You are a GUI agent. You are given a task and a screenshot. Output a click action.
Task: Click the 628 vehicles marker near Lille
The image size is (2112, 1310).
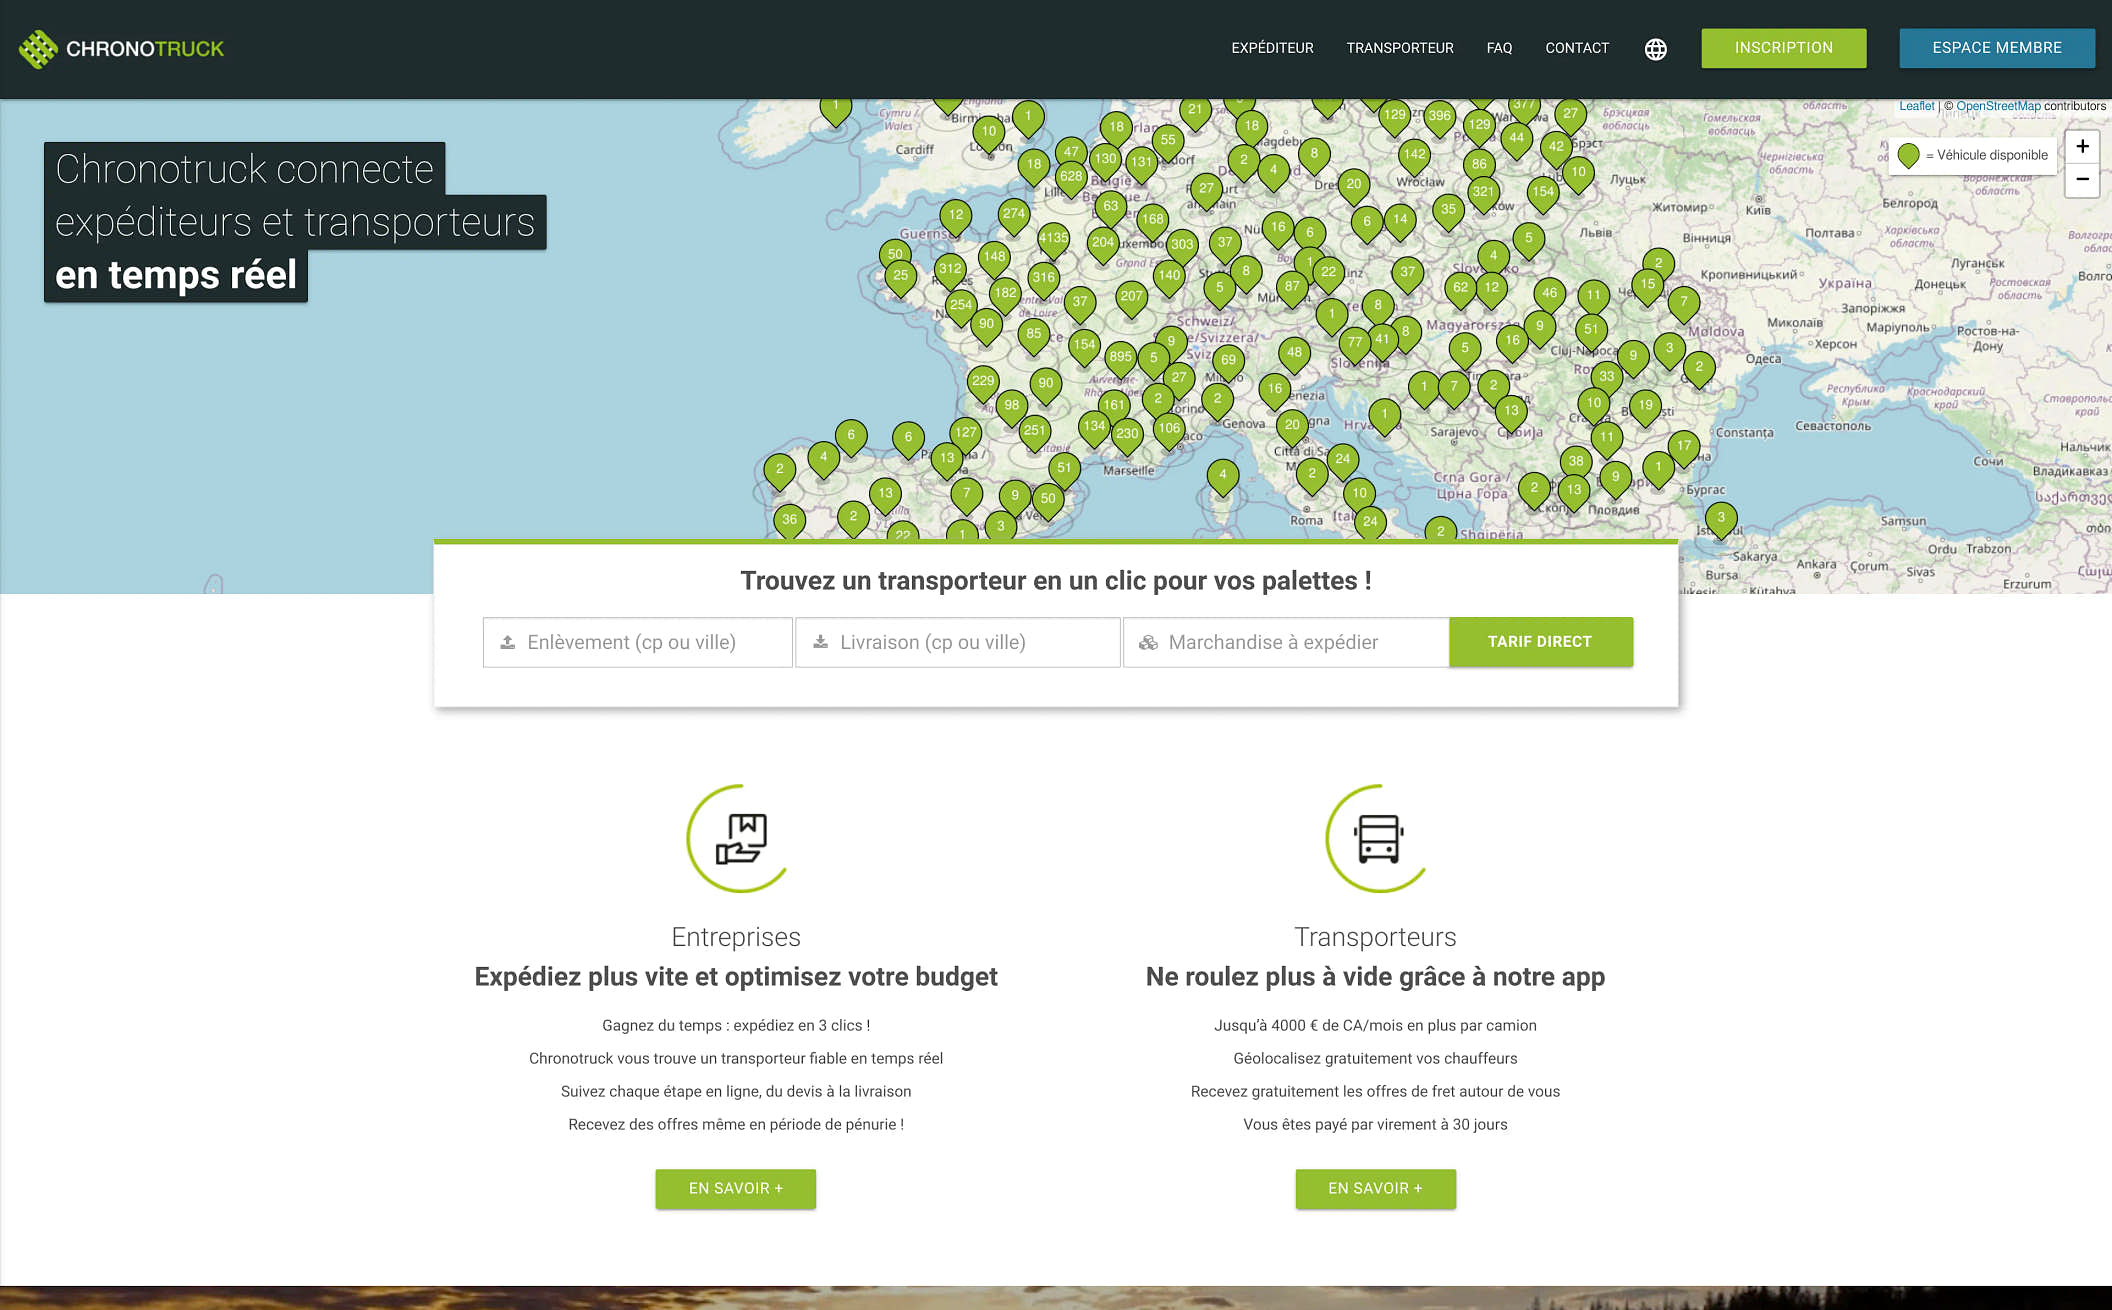click(1071, 177)
